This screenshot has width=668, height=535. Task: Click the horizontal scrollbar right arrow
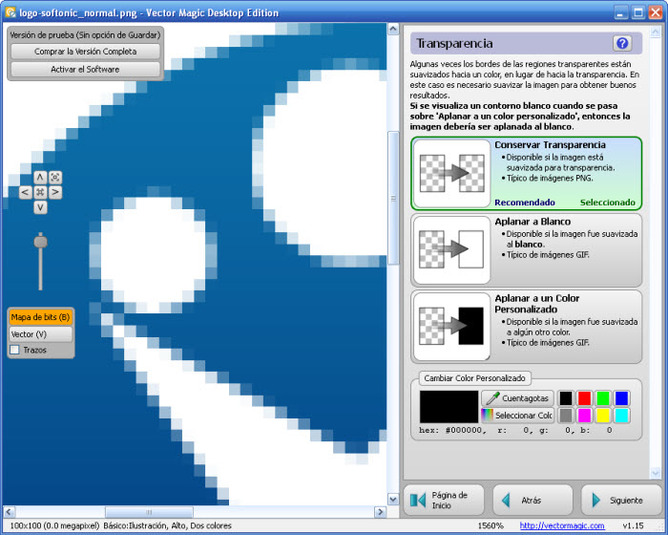coord(380,512)
